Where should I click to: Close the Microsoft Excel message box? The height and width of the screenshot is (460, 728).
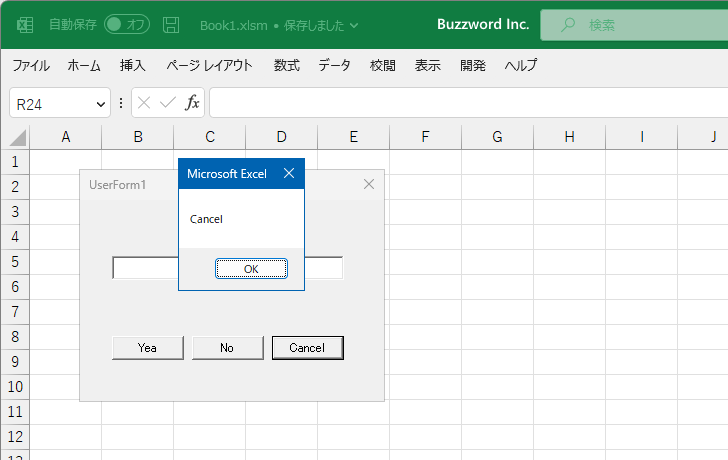click(x=289, y=173)
